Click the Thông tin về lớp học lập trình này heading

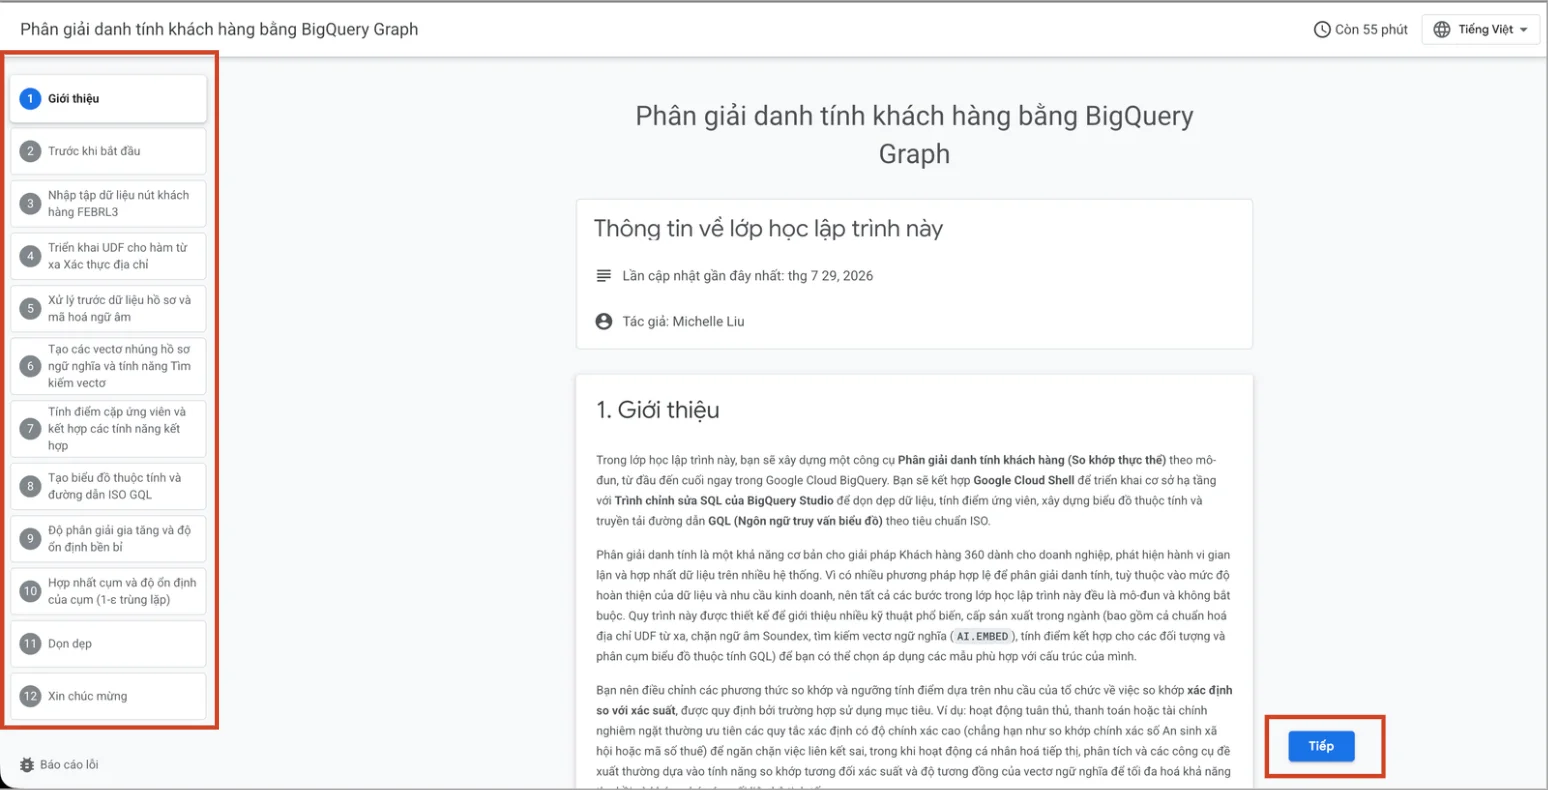coord(768,229)
